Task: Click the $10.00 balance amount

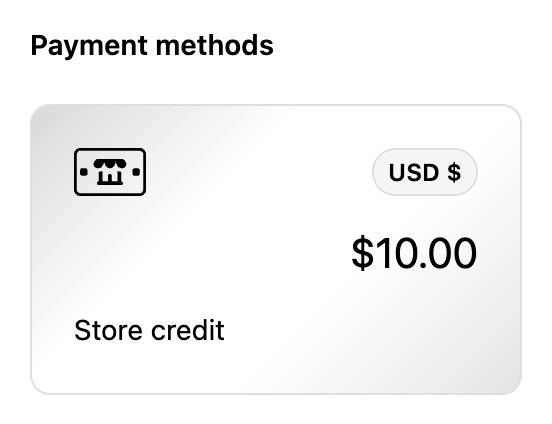Action: [414, 253]
